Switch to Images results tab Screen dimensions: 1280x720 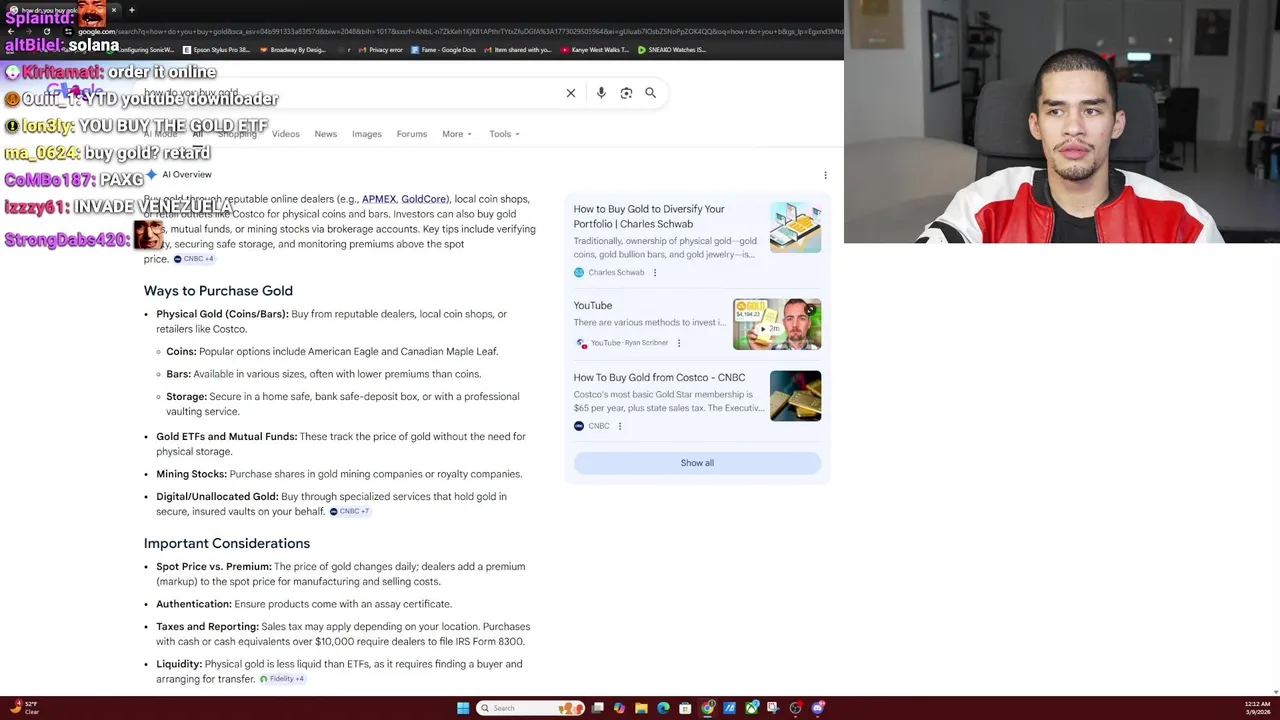pos(367,134)
